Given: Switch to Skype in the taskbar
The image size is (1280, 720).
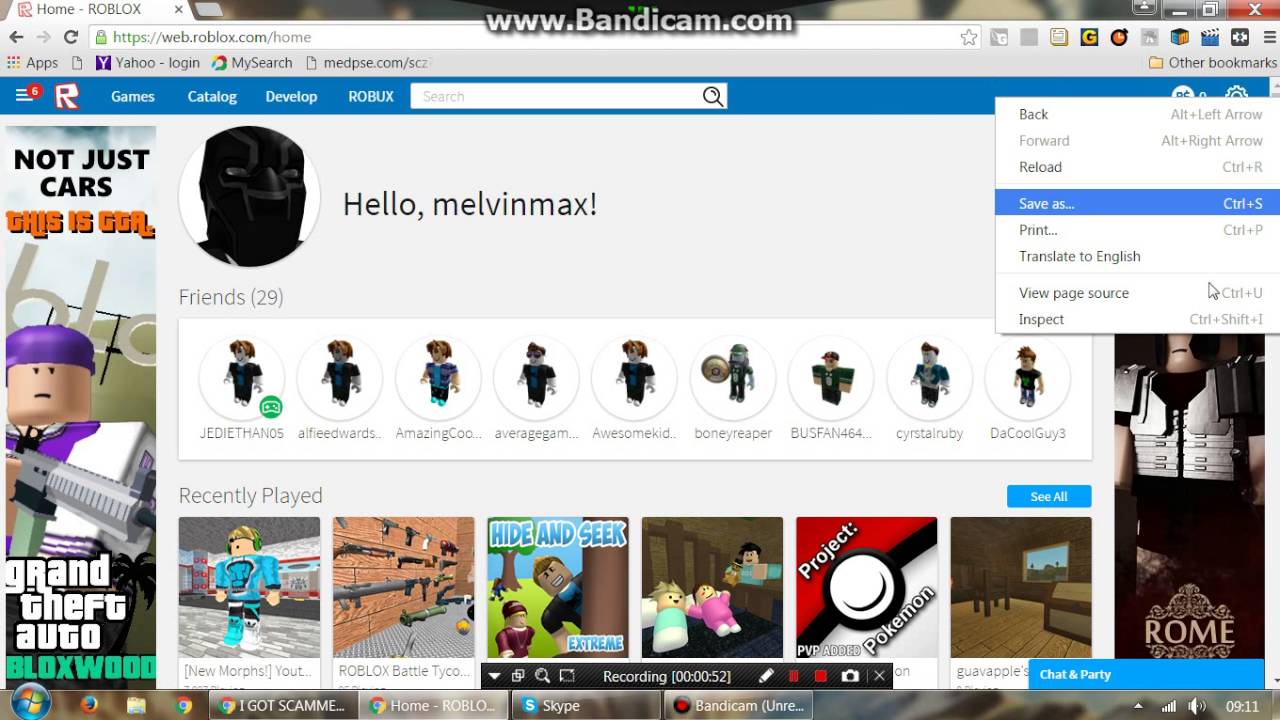Looking at the screenshot, I should 586,705.
